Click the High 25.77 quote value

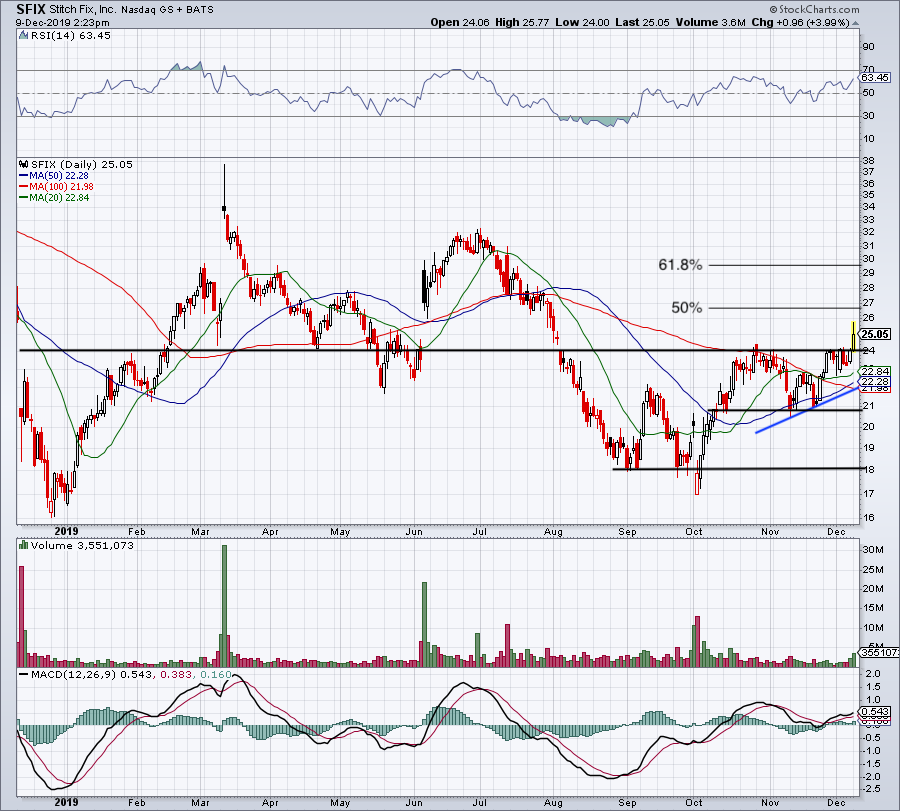pos(522,22)
